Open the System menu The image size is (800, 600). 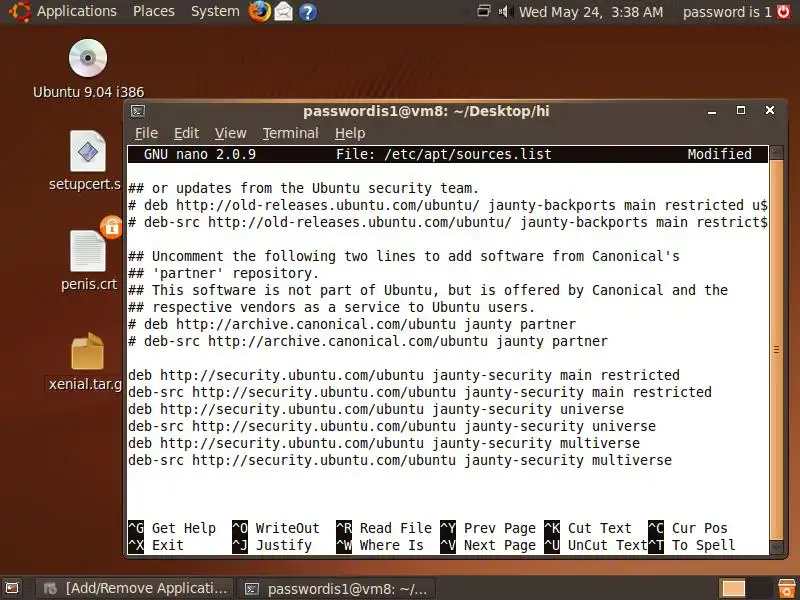(215, 11)
